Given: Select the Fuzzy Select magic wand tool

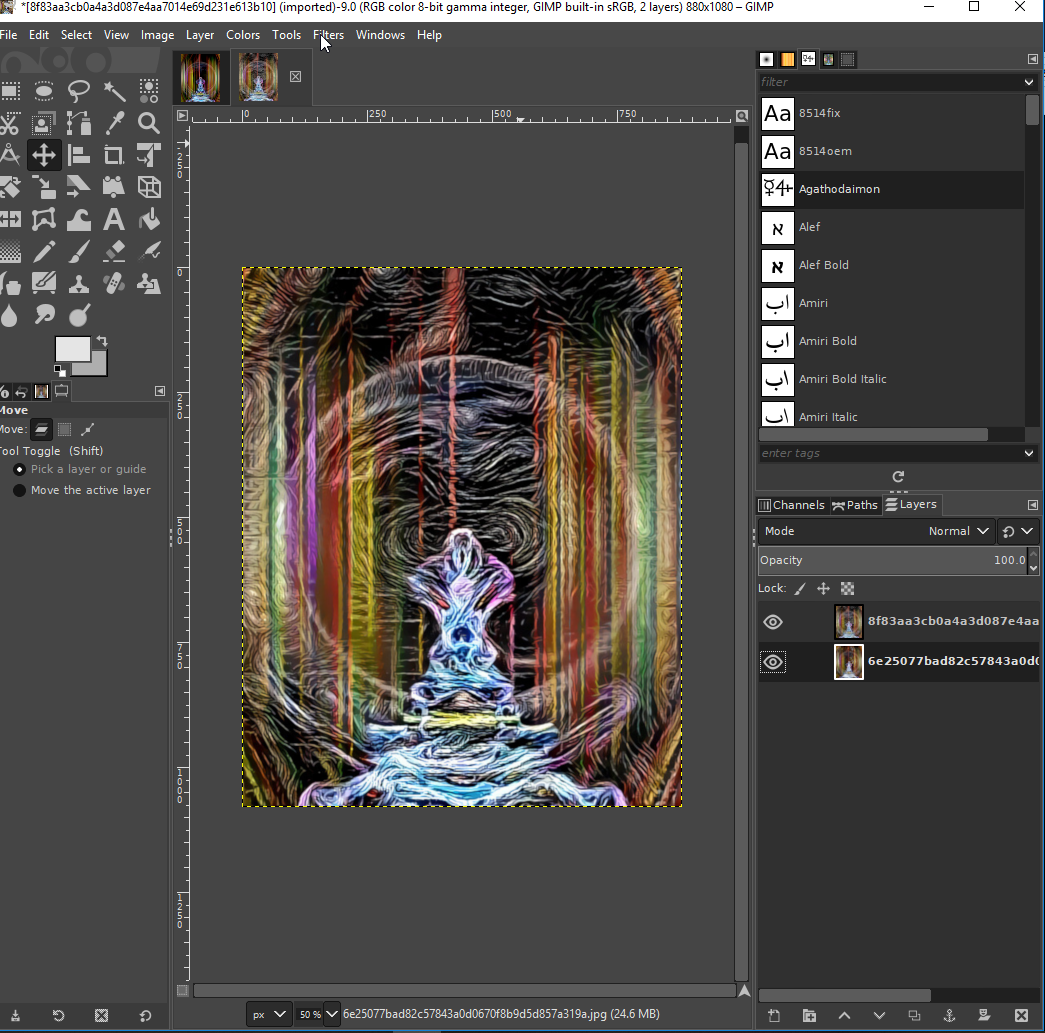Looking at the screenshot, I should (x=114, y=92).
